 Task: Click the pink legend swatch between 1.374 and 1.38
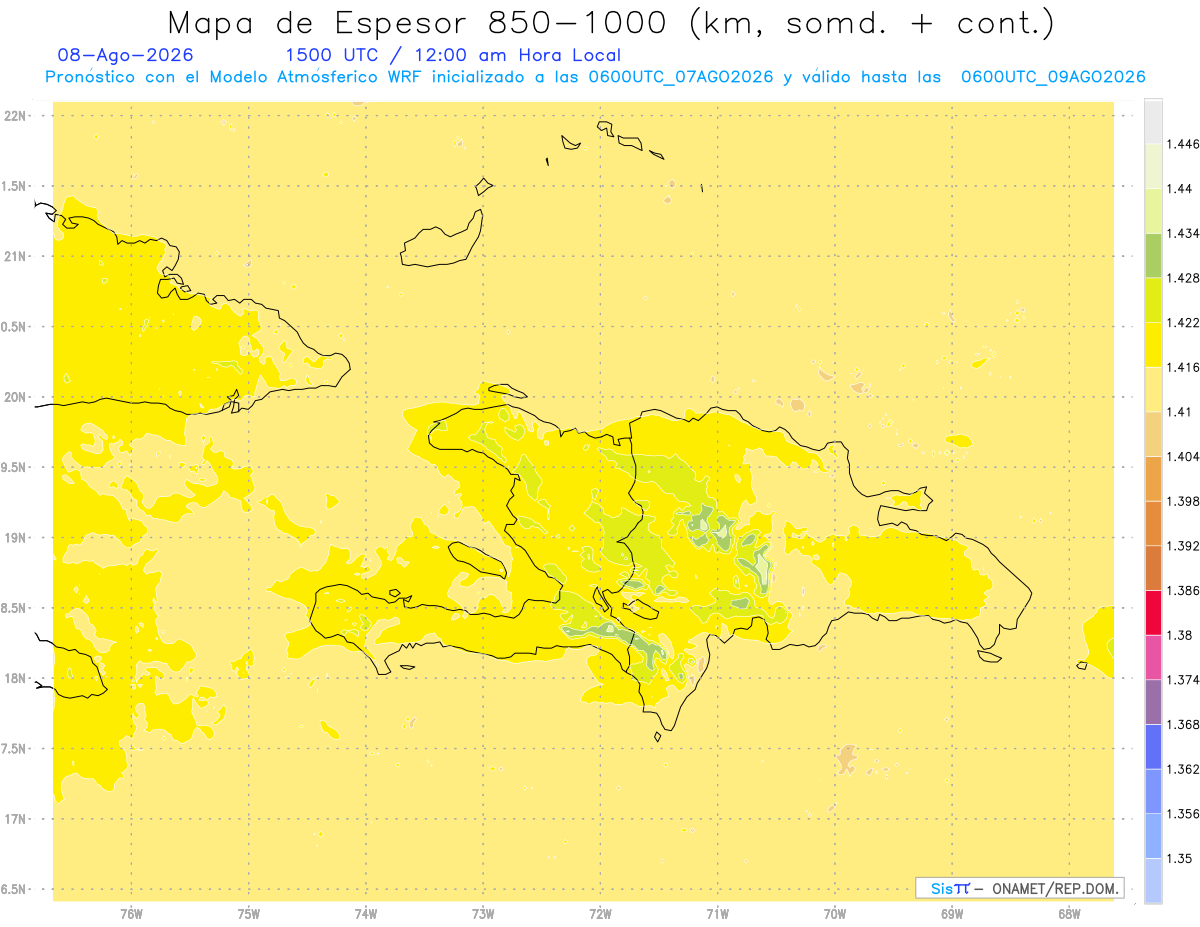[1153, 657]
